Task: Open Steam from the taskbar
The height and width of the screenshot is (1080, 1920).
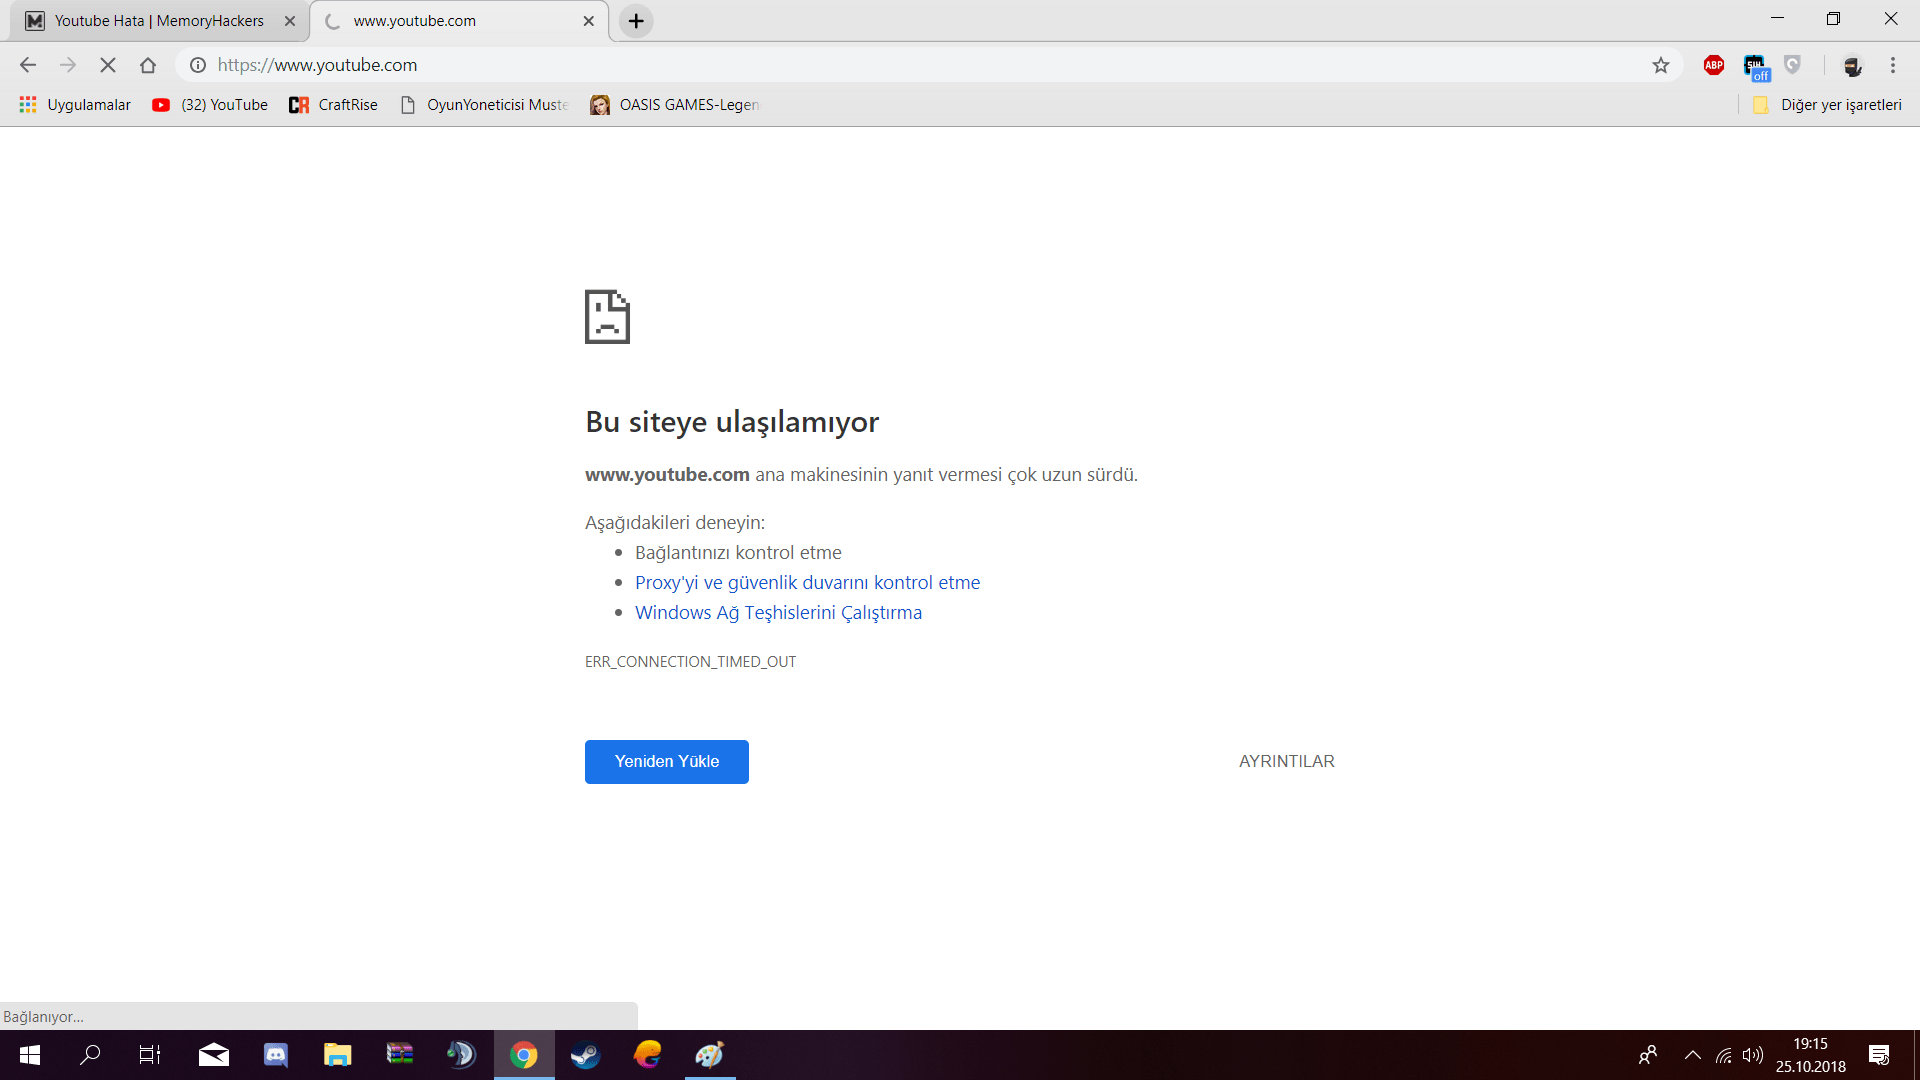Action: tap(586, 1055)
